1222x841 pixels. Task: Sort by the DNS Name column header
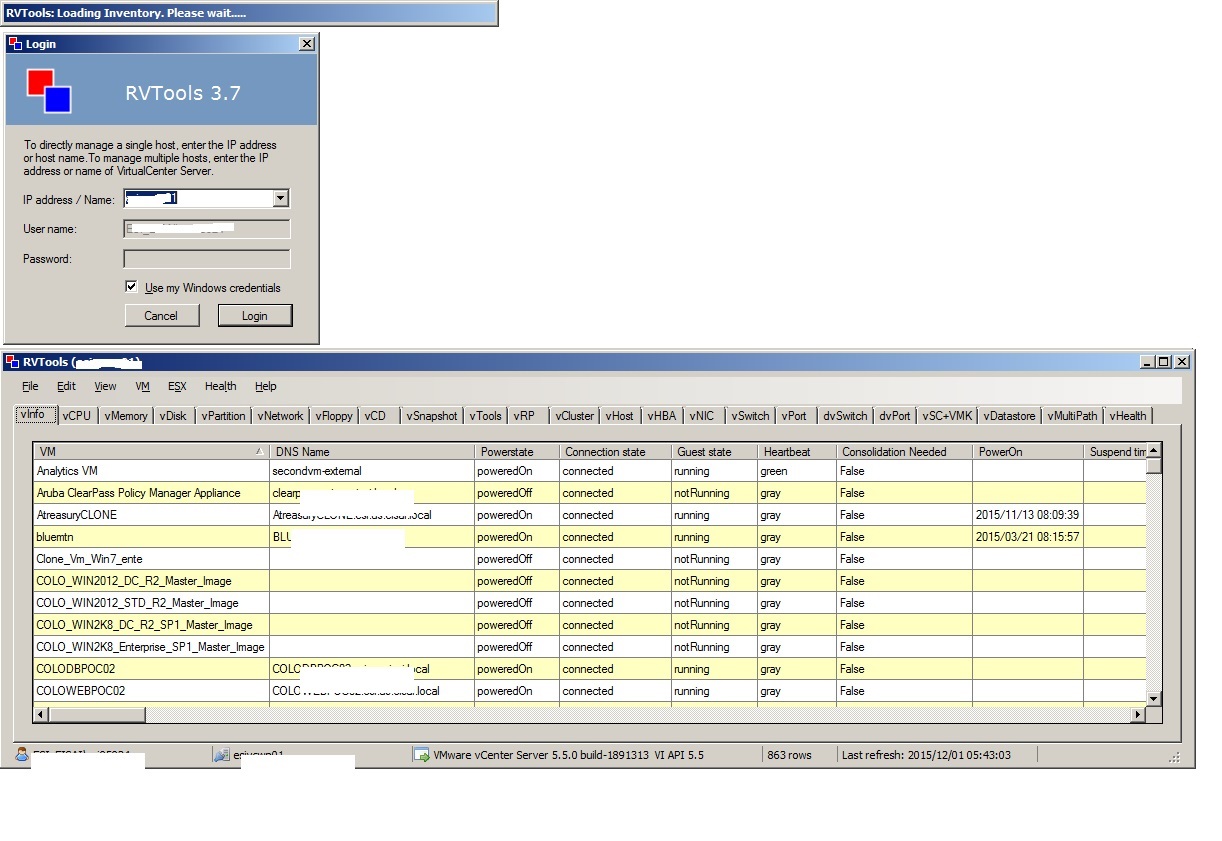pyautogui.click(x=372, y=451)
